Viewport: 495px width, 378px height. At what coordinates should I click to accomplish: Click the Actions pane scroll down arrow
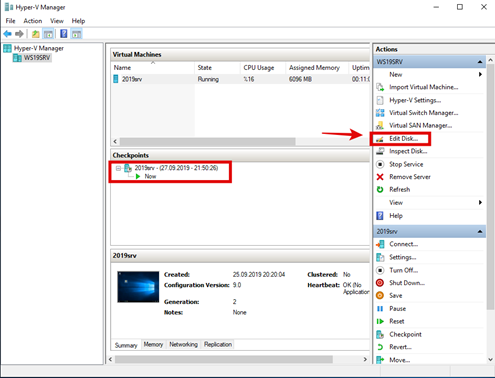[490, 359]
